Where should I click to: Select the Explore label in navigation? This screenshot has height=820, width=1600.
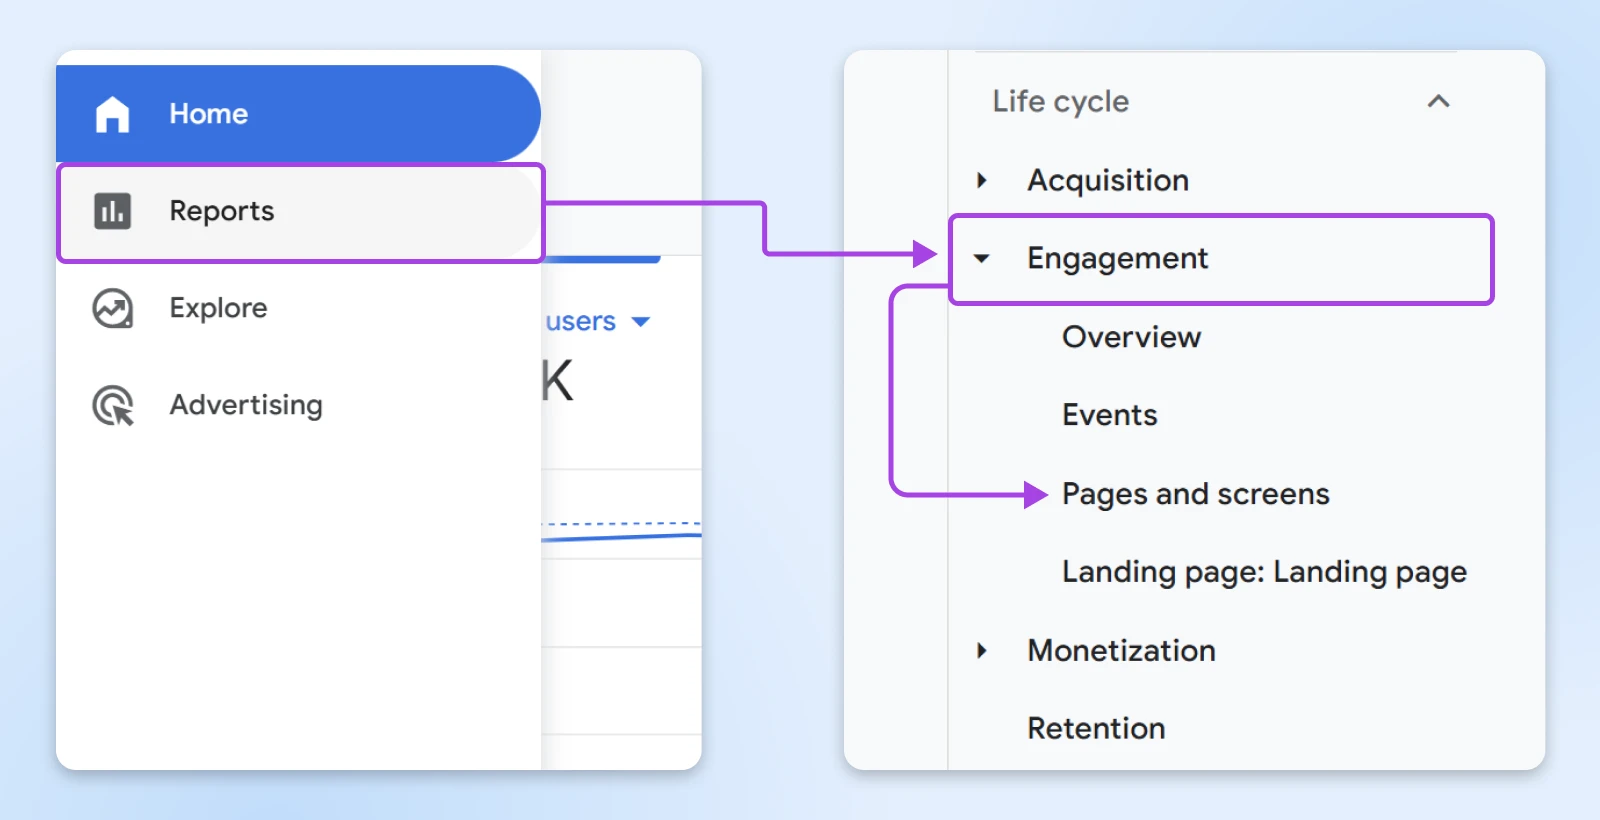tap(218, 308)
